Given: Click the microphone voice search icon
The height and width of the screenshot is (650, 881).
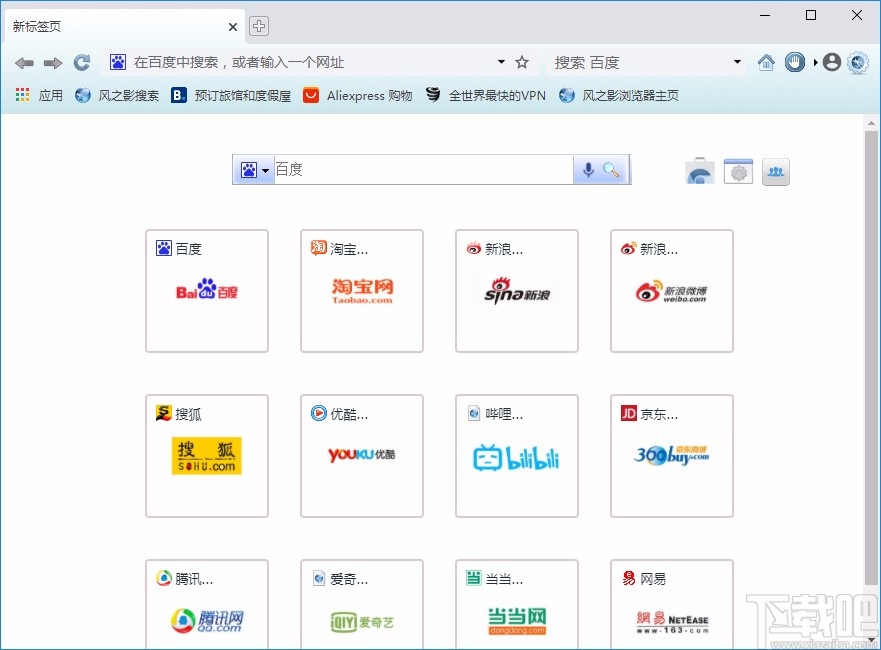Looking at the screenshot, I should point(588,169).
